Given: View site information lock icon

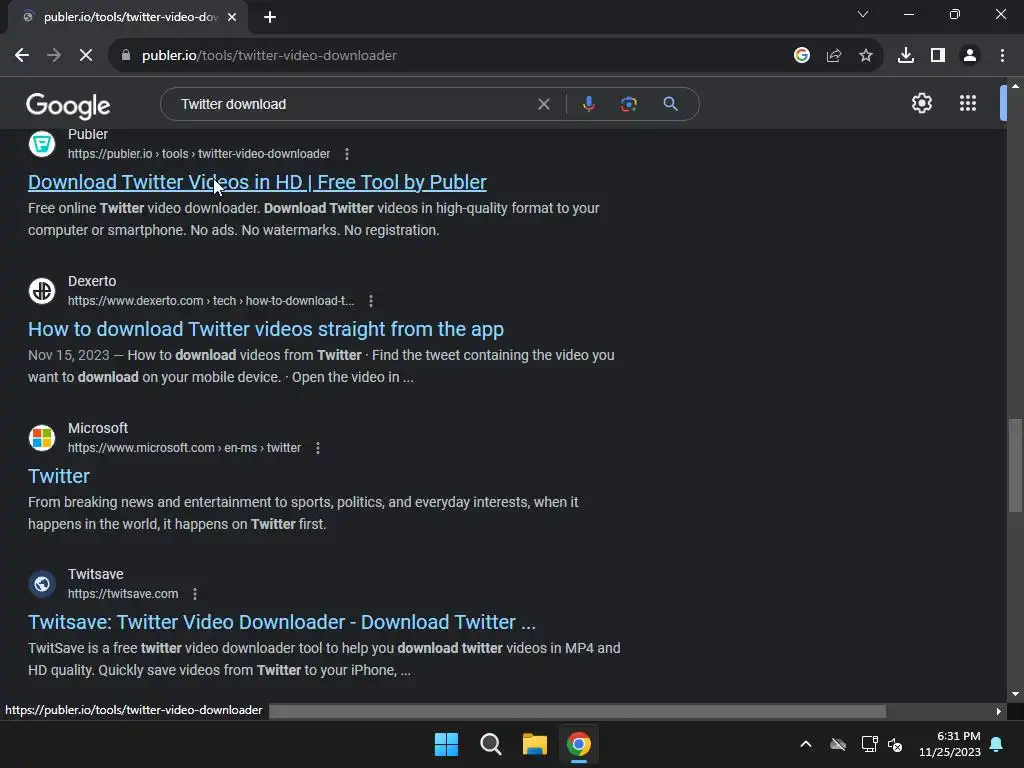Looking at the screenshot, I should pyautogui.click(x=126, y=56).
